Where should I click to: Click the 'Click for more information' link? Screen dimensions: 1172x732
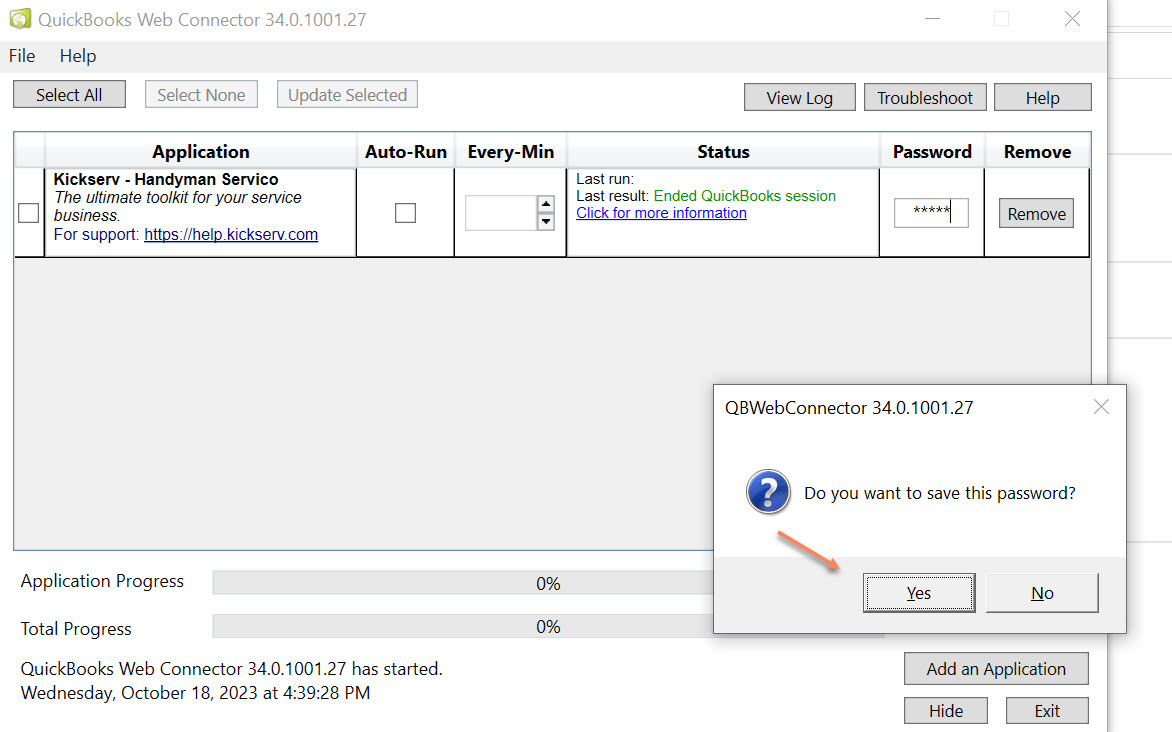pos(661,213)
